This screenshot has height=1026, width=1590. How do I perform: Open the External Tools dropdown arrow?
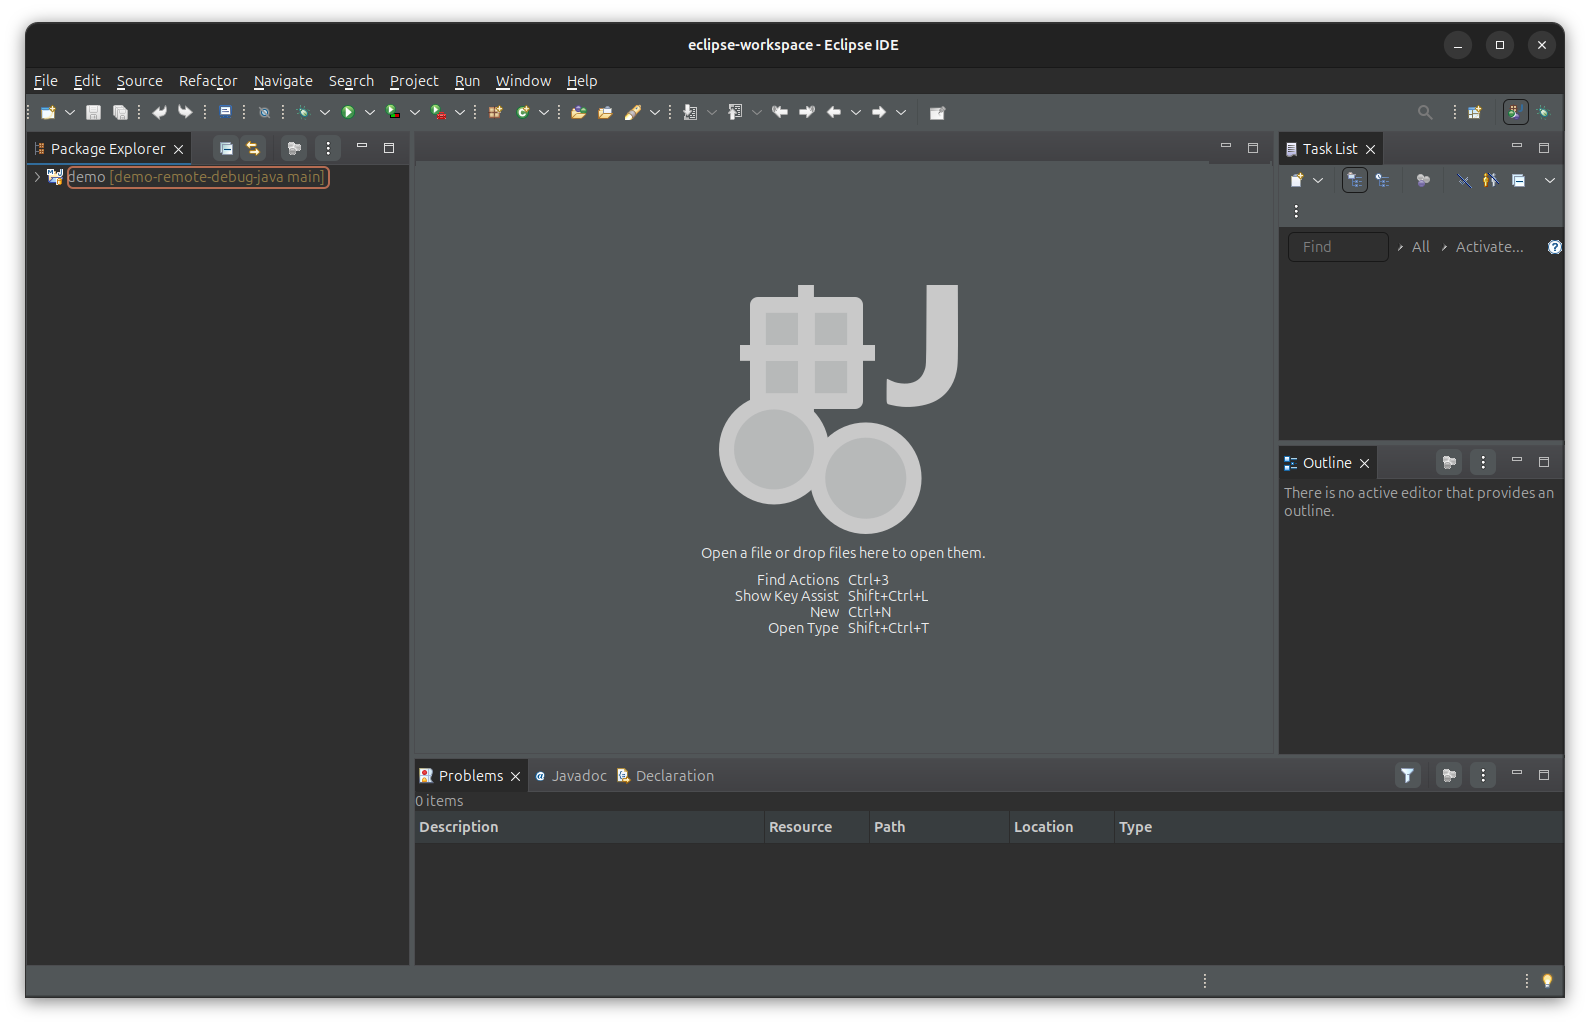pyautogui.click(x=460, y=112)
